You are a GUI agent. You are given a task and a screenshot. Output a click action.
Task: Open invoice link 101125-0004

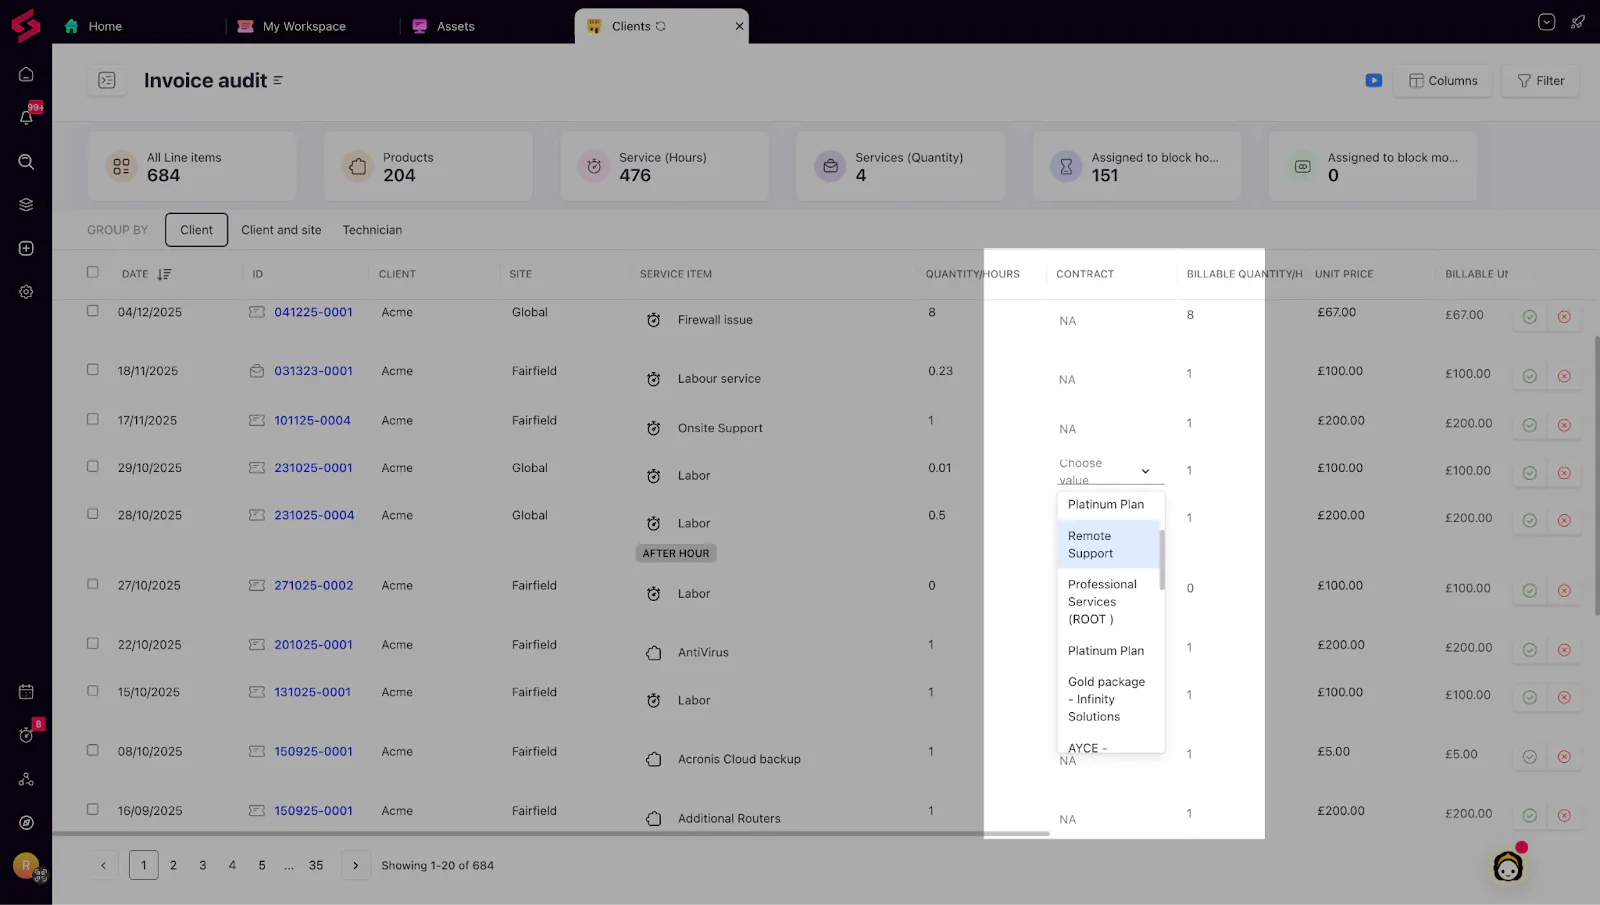[x=313, y=421]
